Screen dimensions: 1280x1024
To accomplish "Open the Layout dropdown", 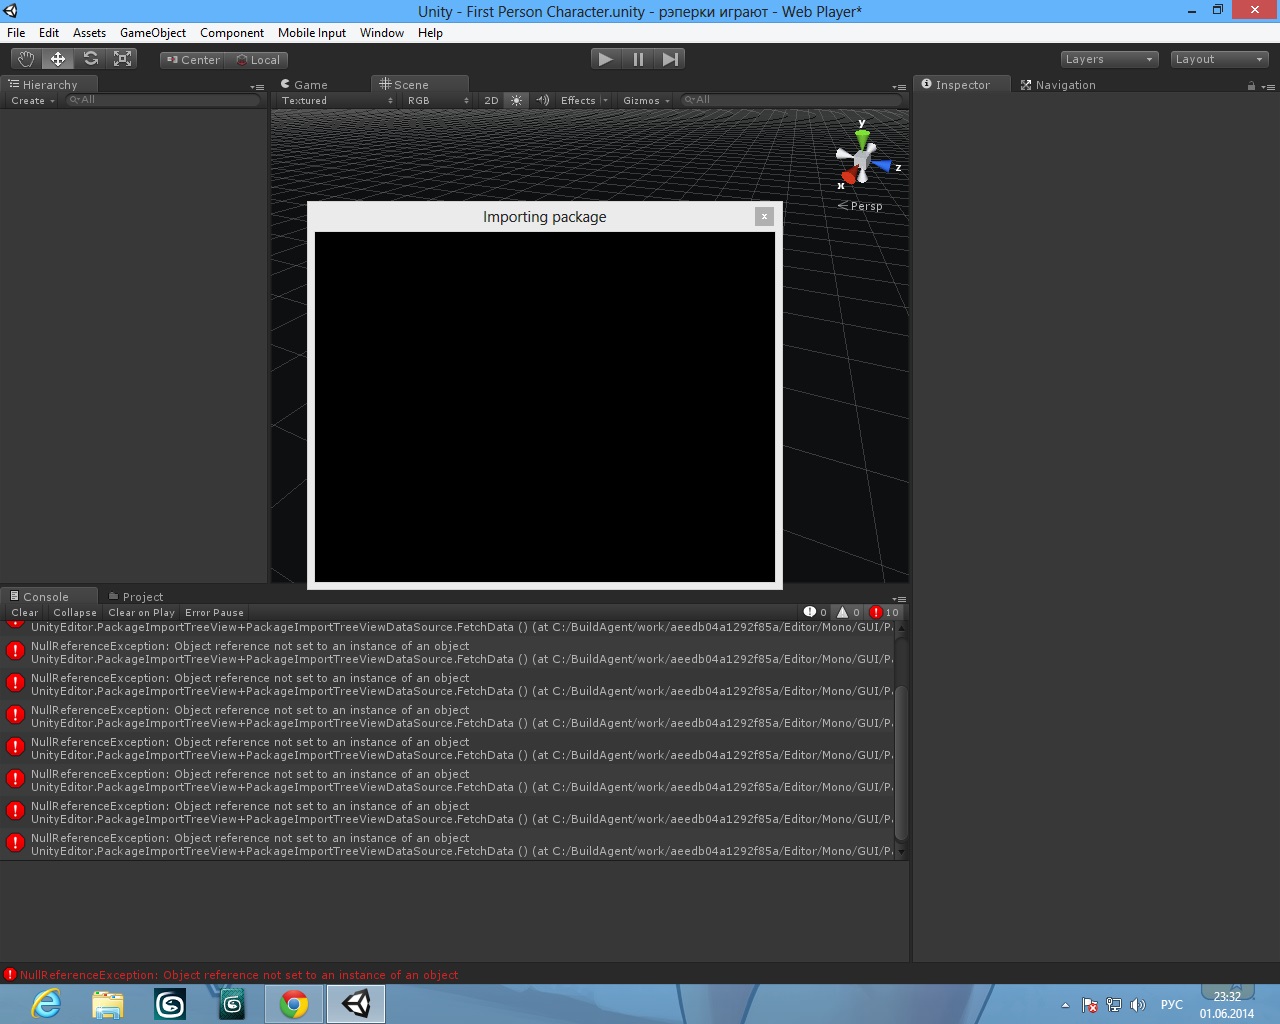I will 1219,59.
